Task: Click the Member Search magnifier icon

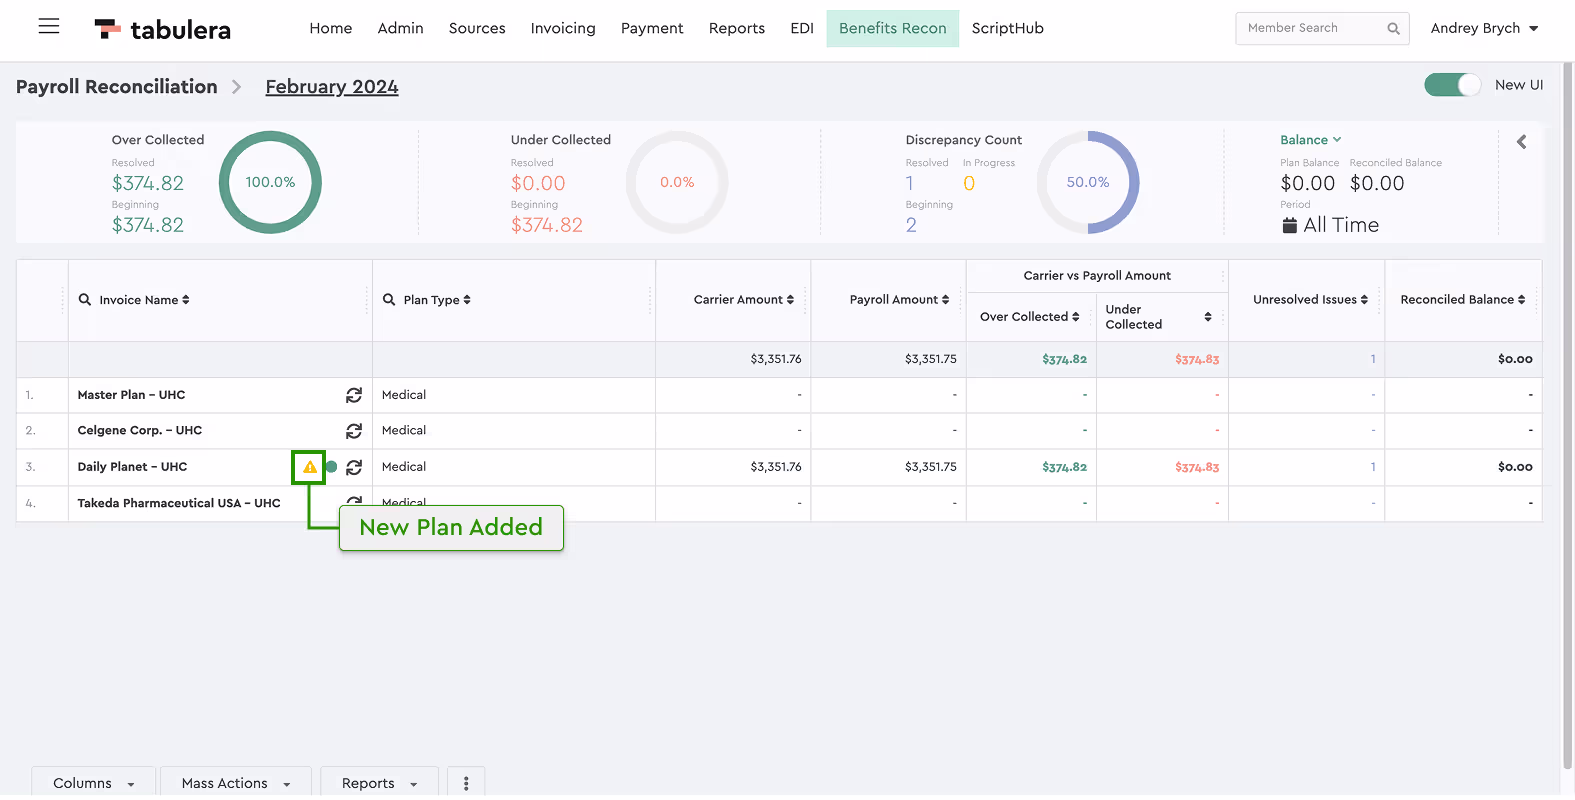Action: (x=1393, y=28)
